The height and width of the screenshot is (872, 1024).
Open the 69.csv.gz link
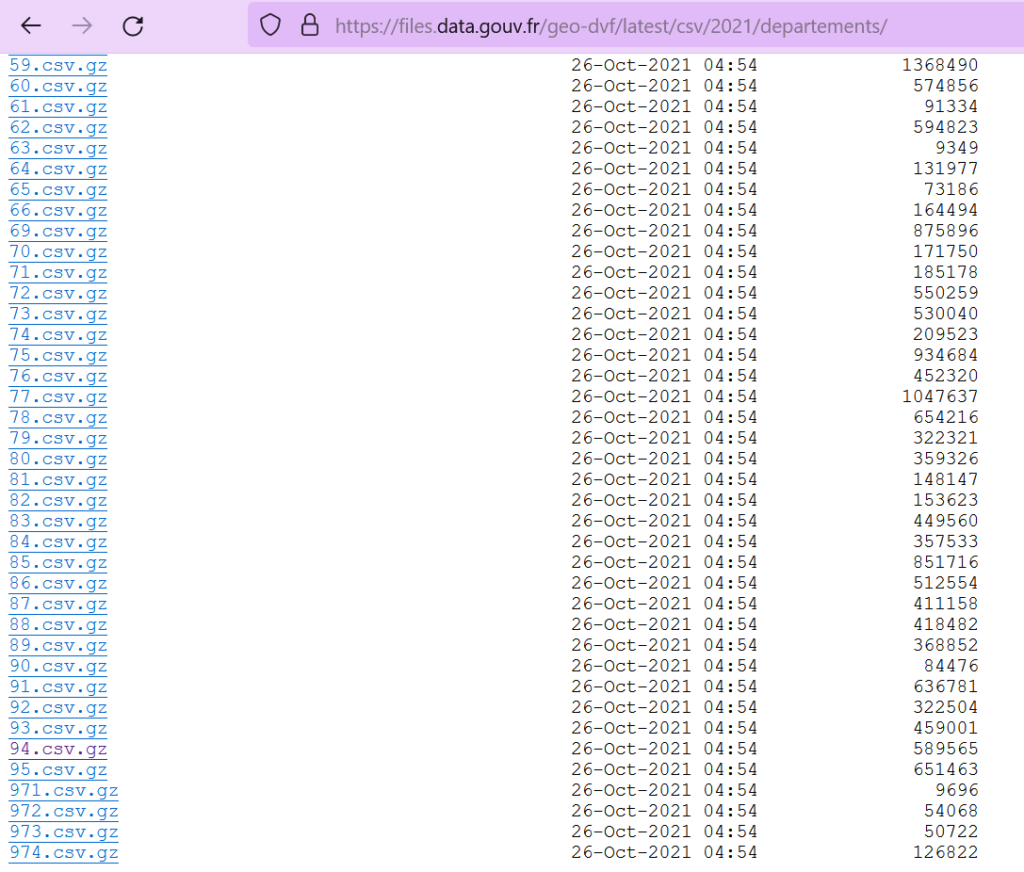[x=58, y=231]
